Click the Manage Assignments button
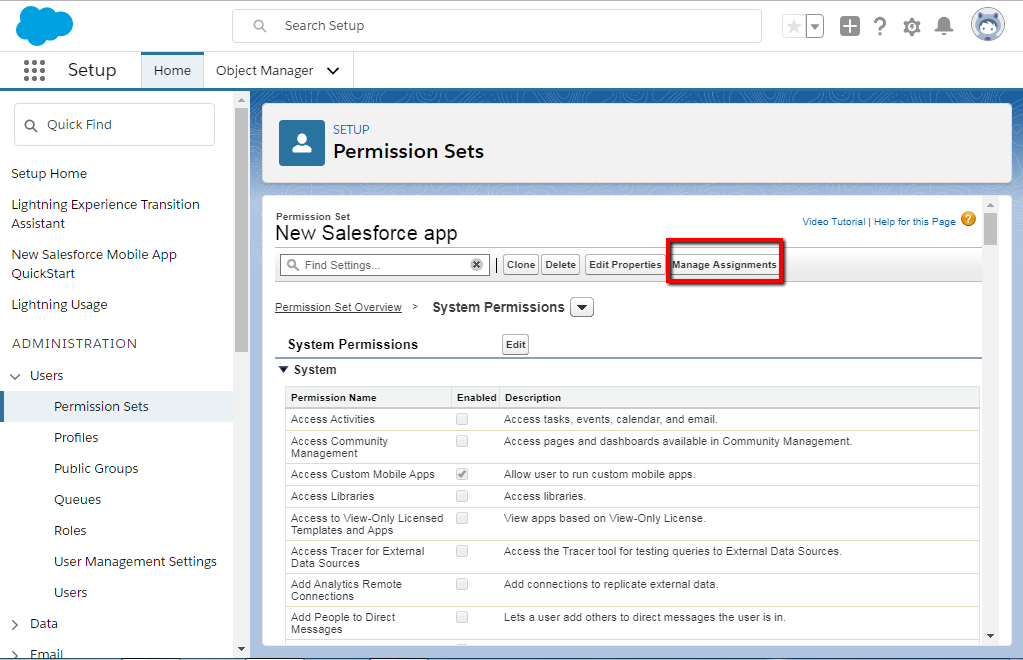 (724, 265)
